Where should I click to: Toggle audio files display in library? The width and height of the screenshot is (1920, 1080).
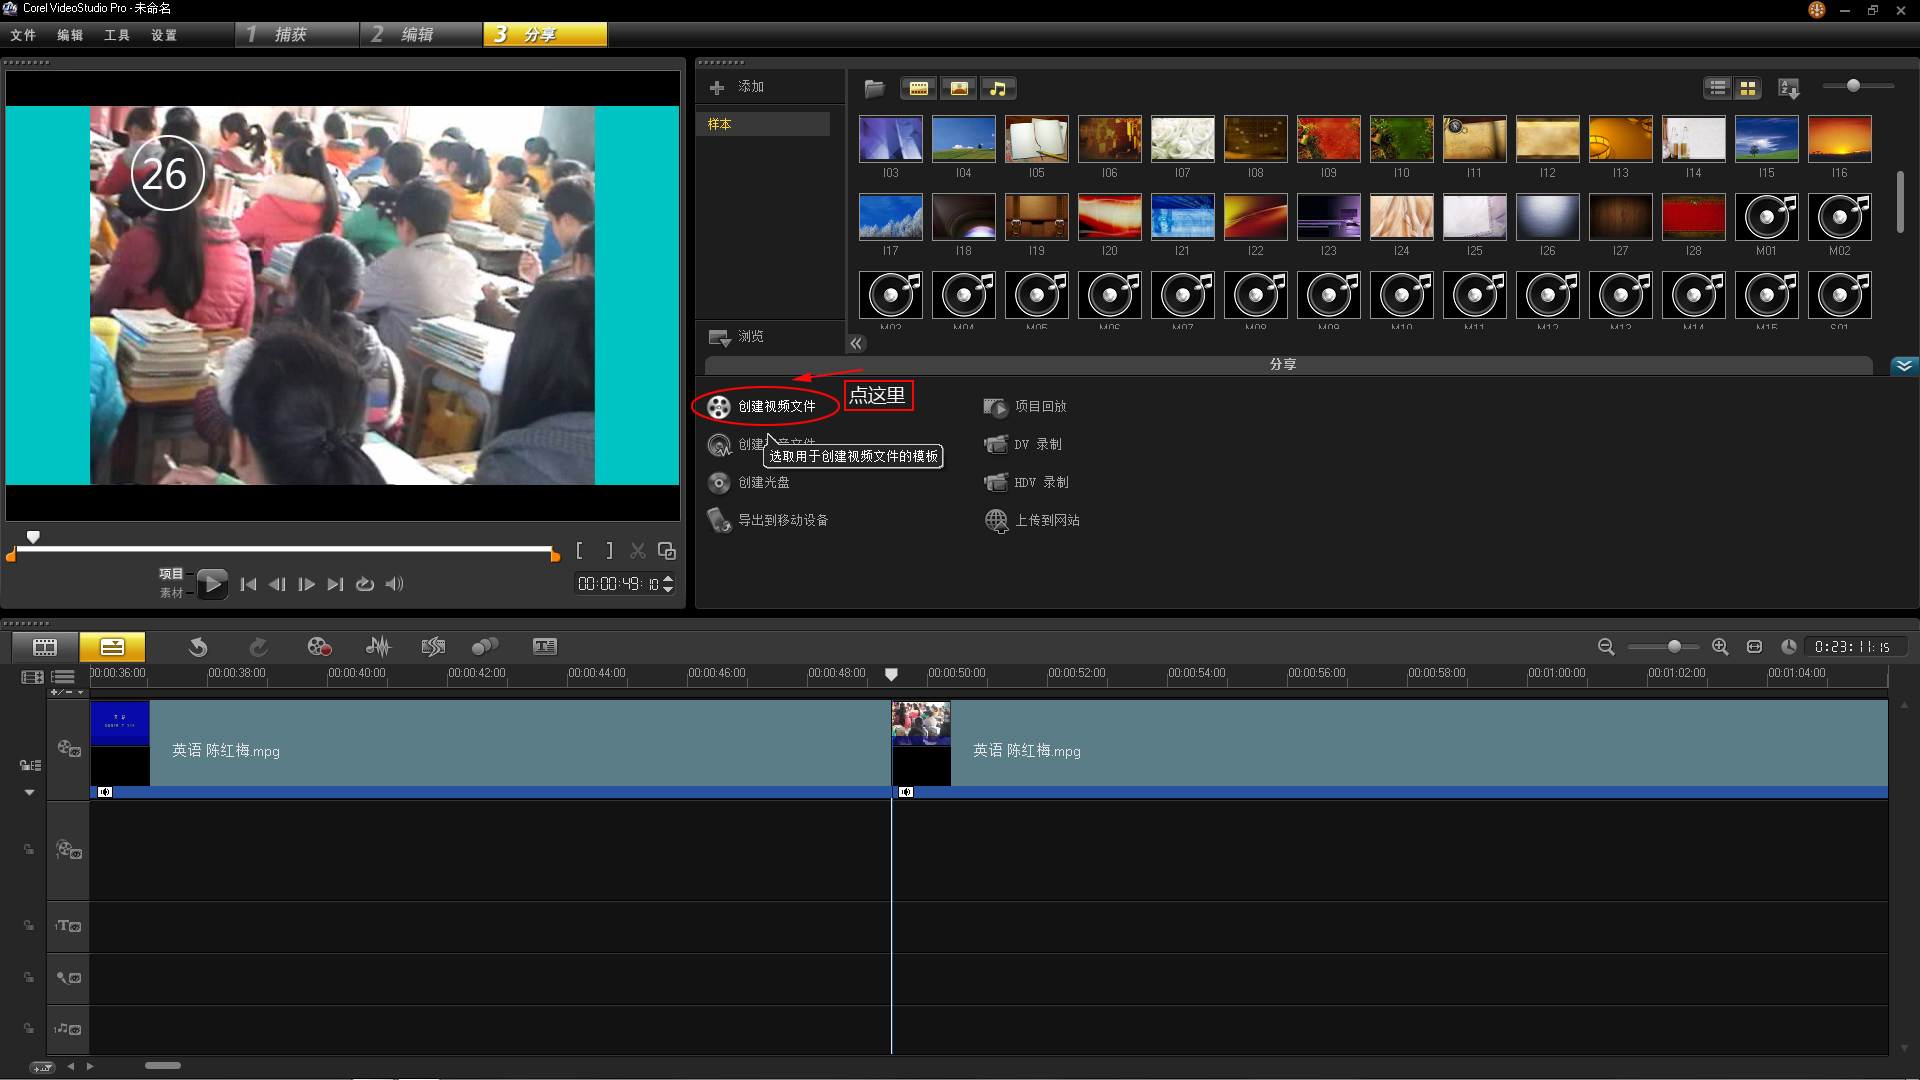point(998,88)
